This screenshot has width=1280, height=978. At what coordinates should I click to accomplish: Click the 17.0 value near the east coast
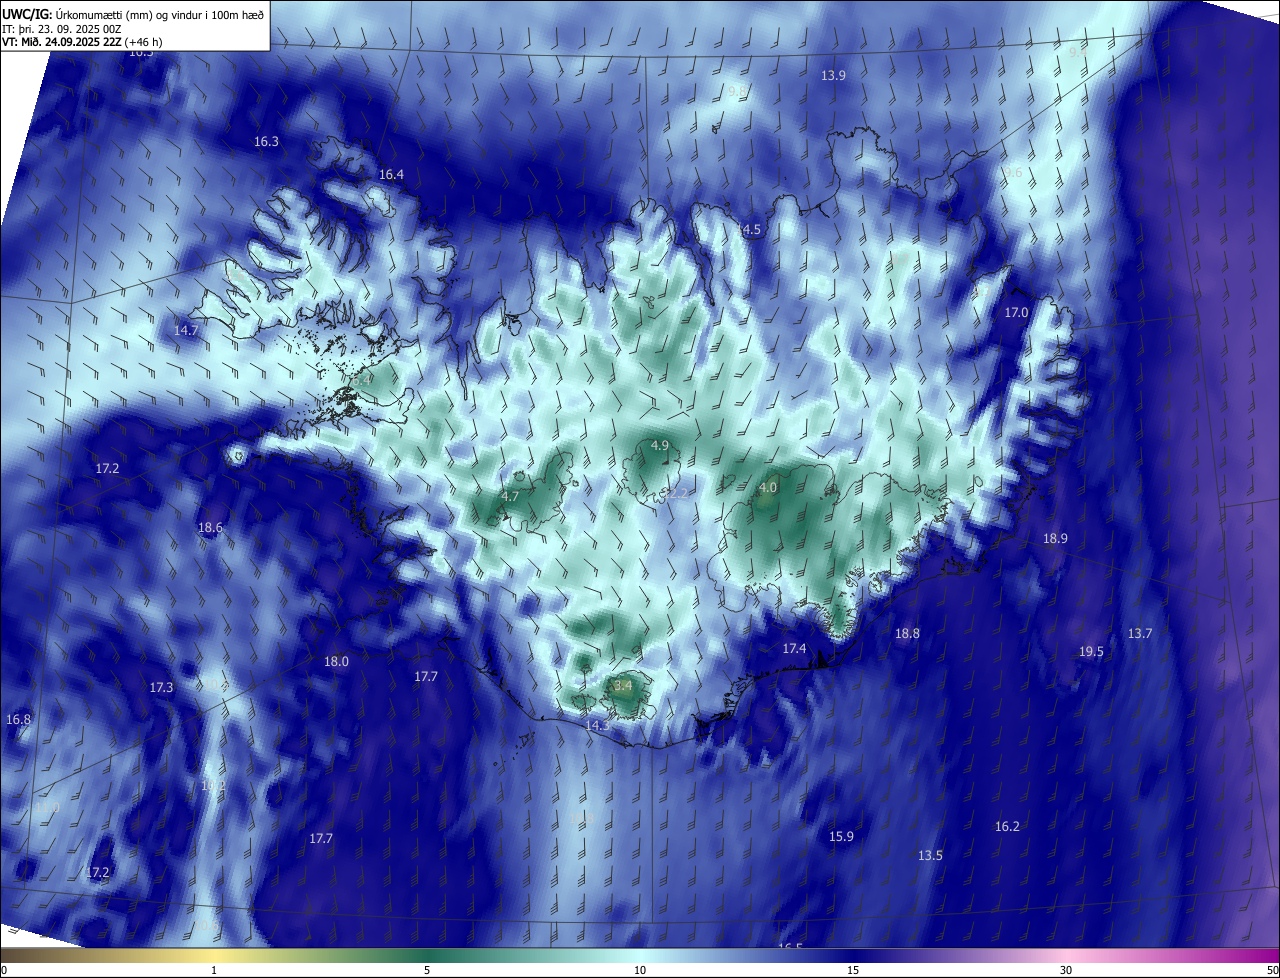(x=1016, y=313)
